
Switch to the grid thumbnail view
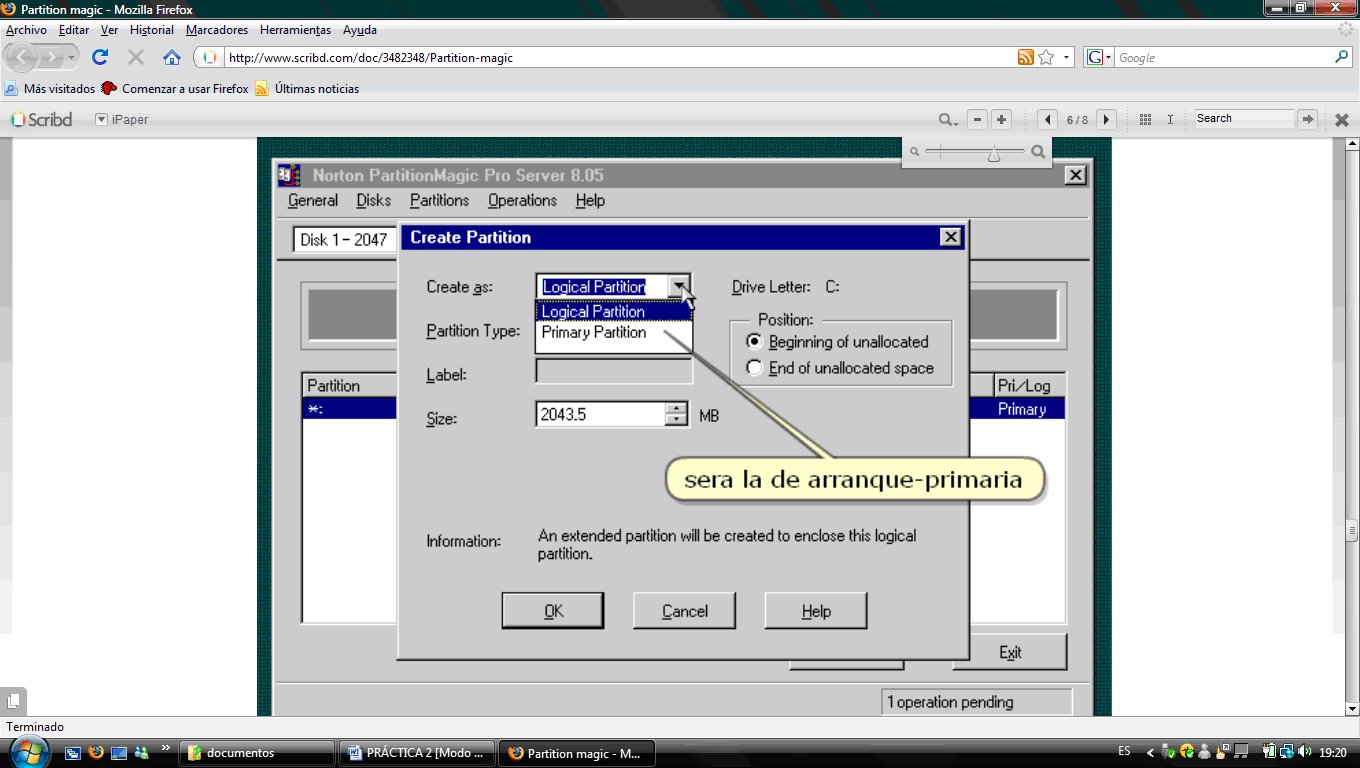point(1146,120)
